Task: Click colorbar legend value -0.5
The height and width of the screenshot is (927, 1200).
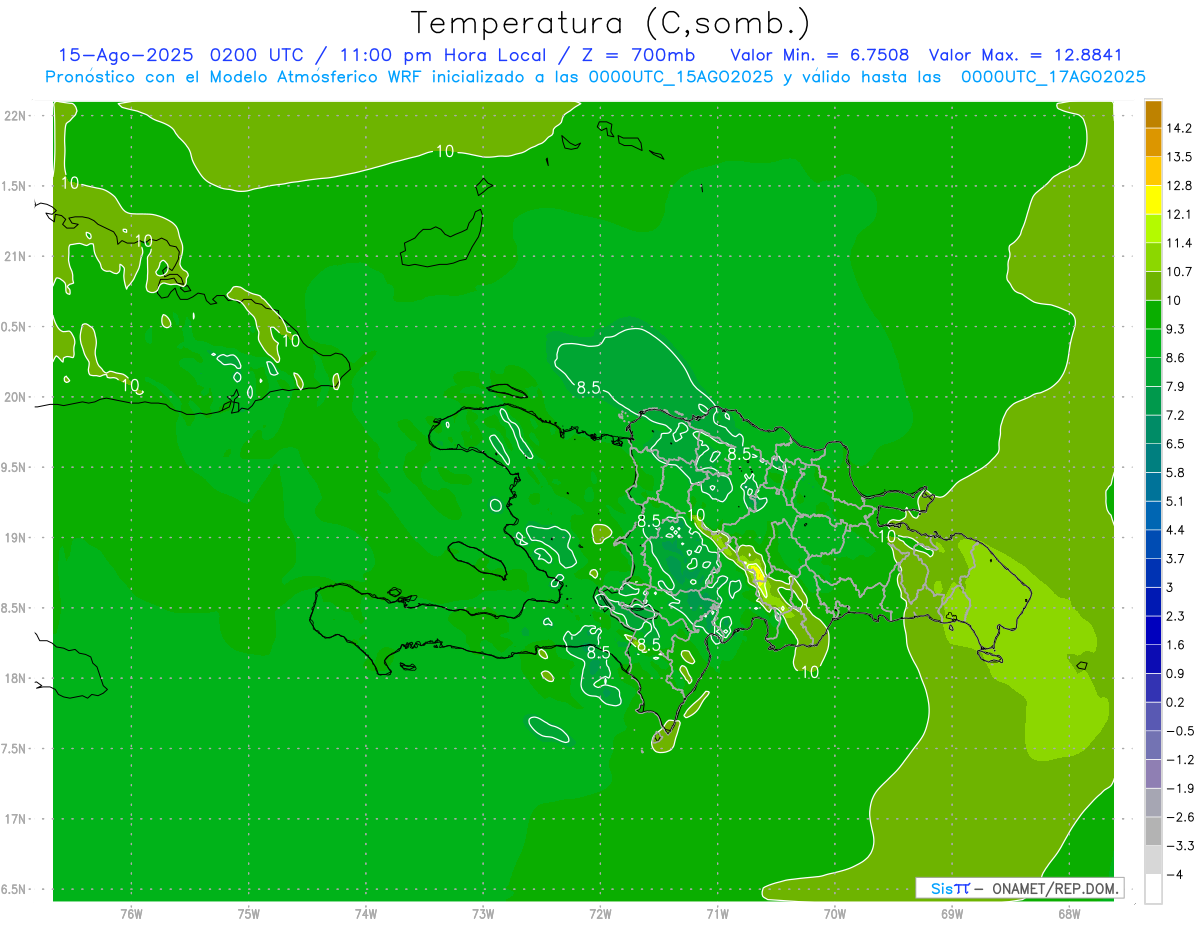Action: pyautogui.click(x=1180, y=731)
